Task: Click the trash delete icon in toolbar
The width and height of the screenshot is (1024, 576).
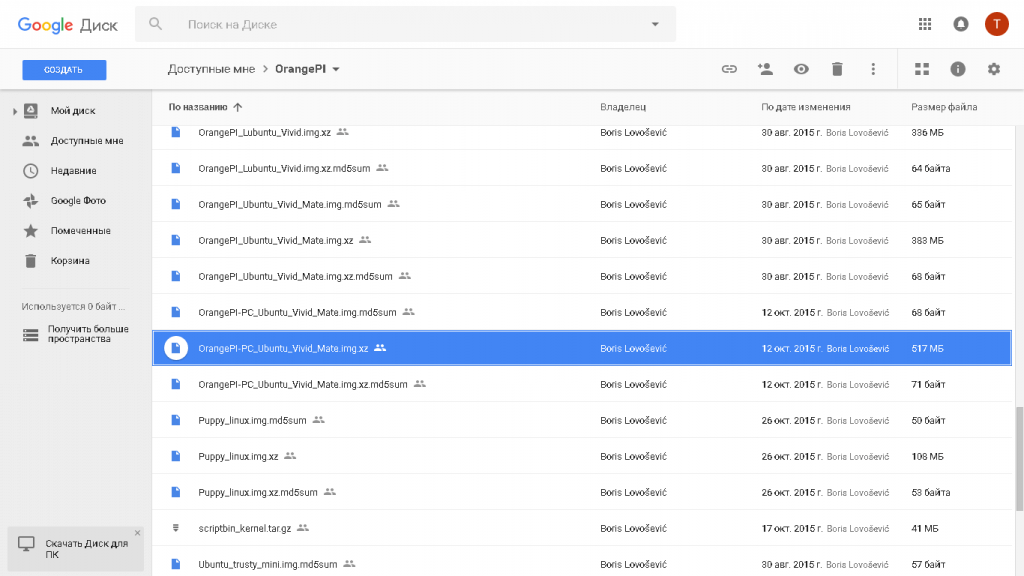Action: (837, 69)
